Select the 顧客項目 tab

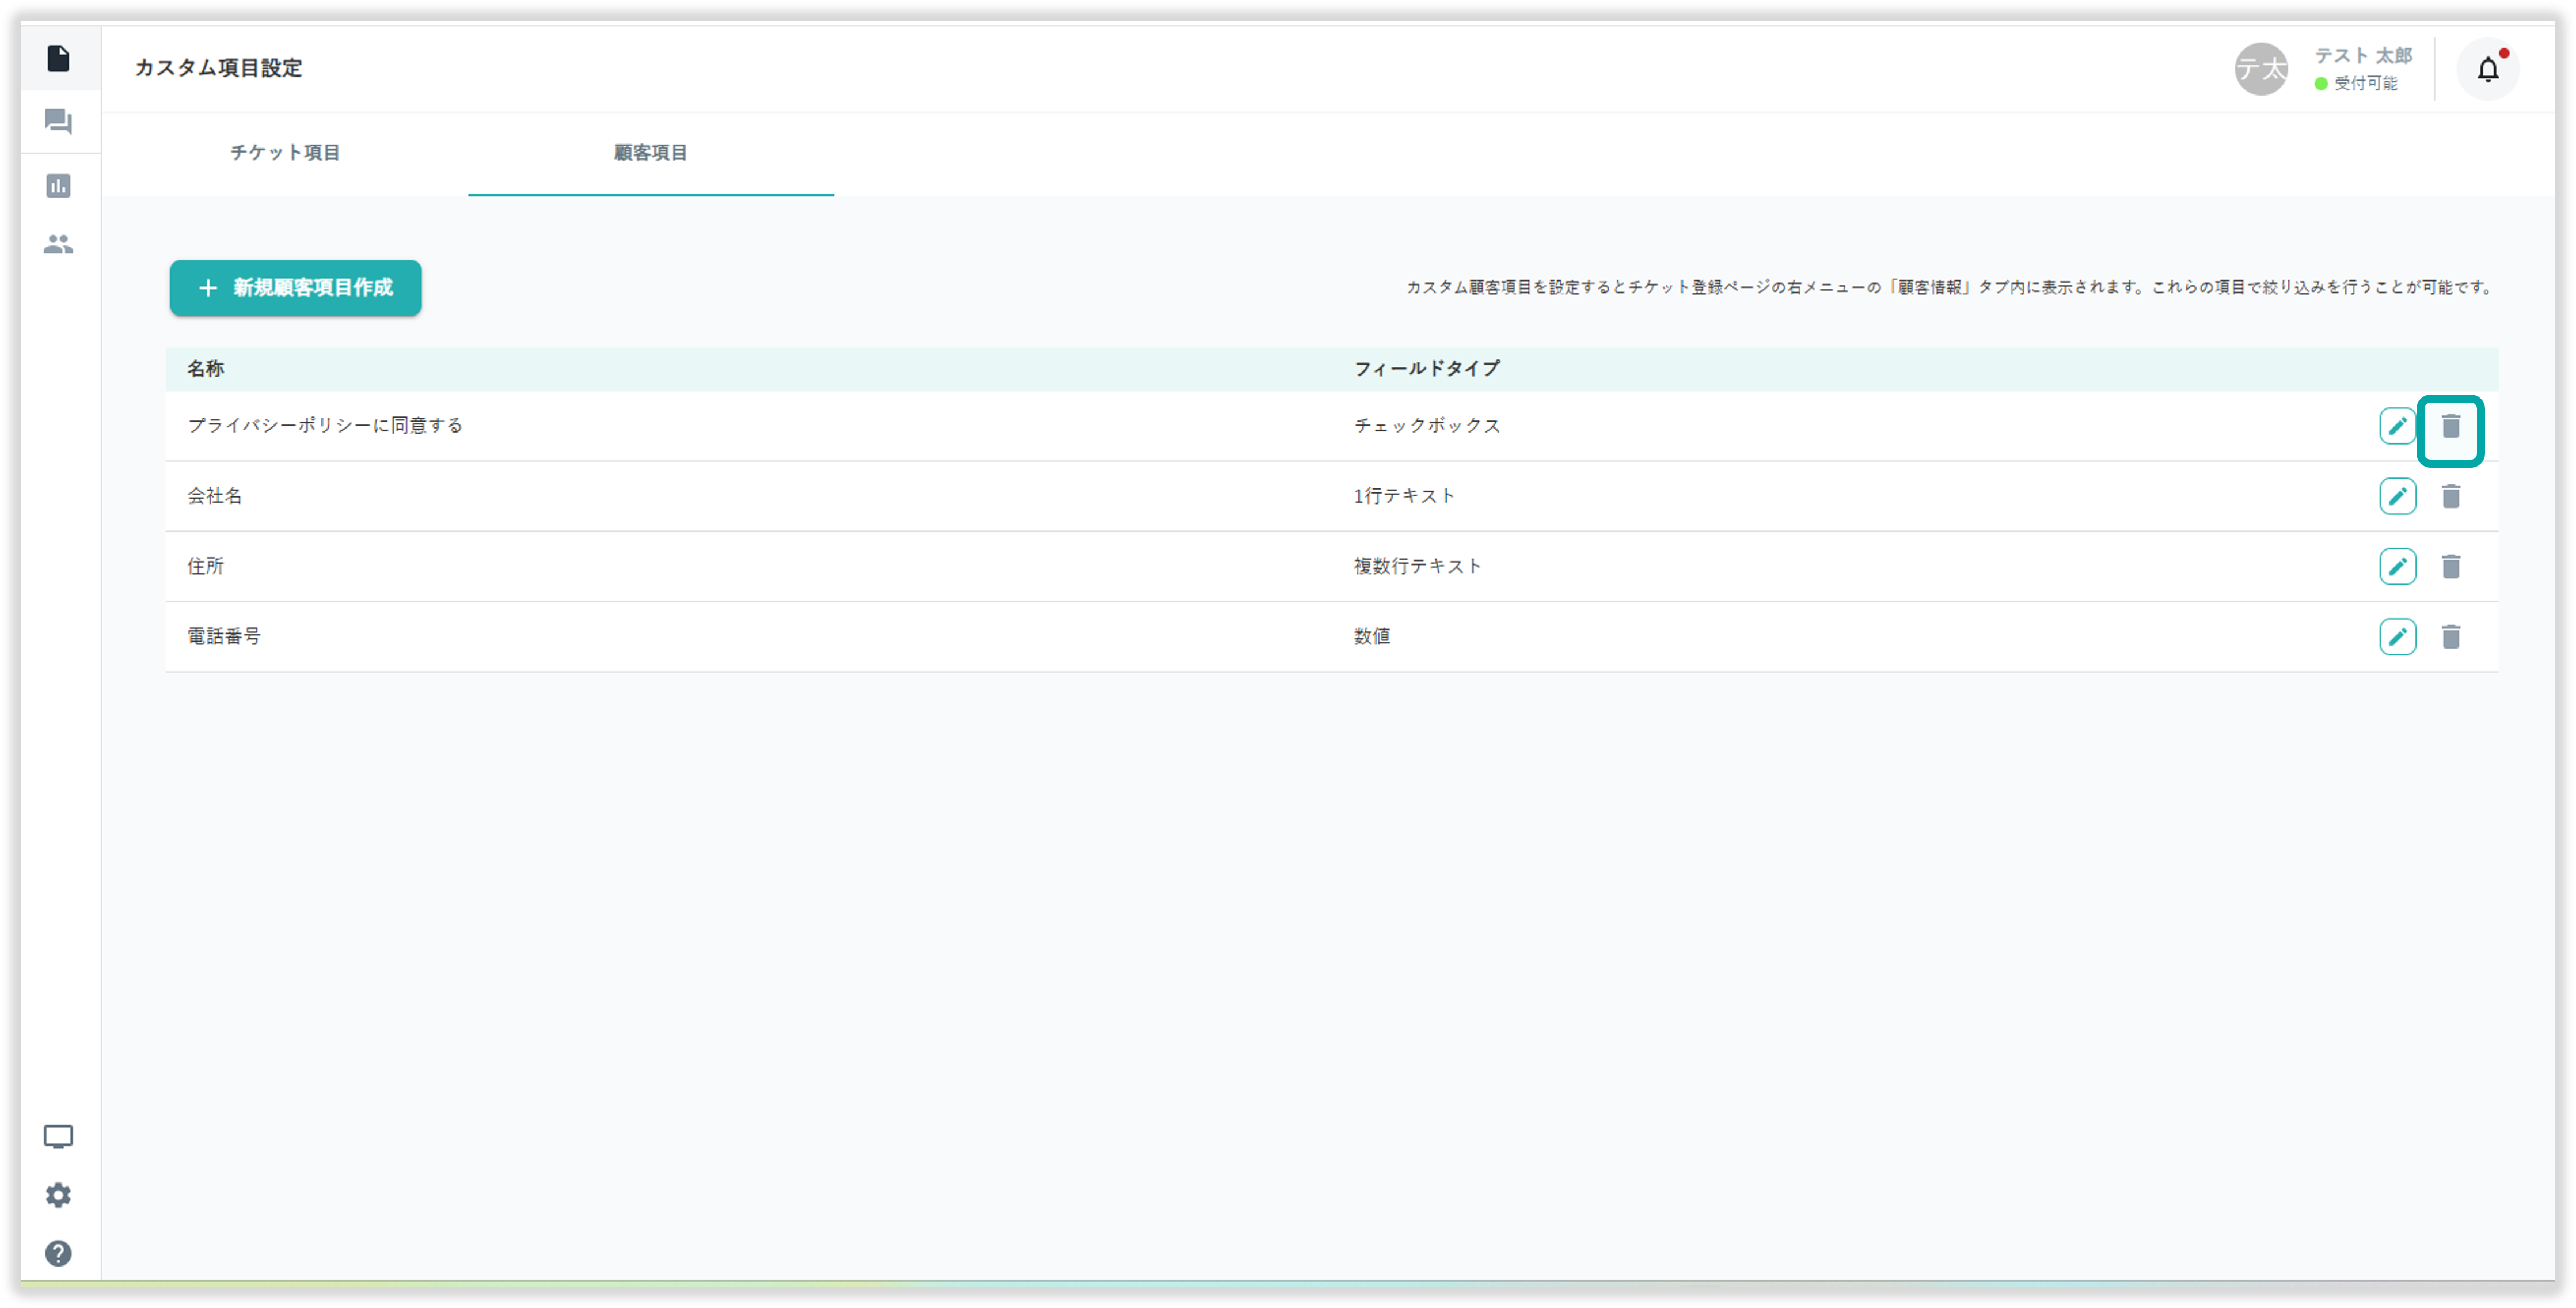click(650, 152)
